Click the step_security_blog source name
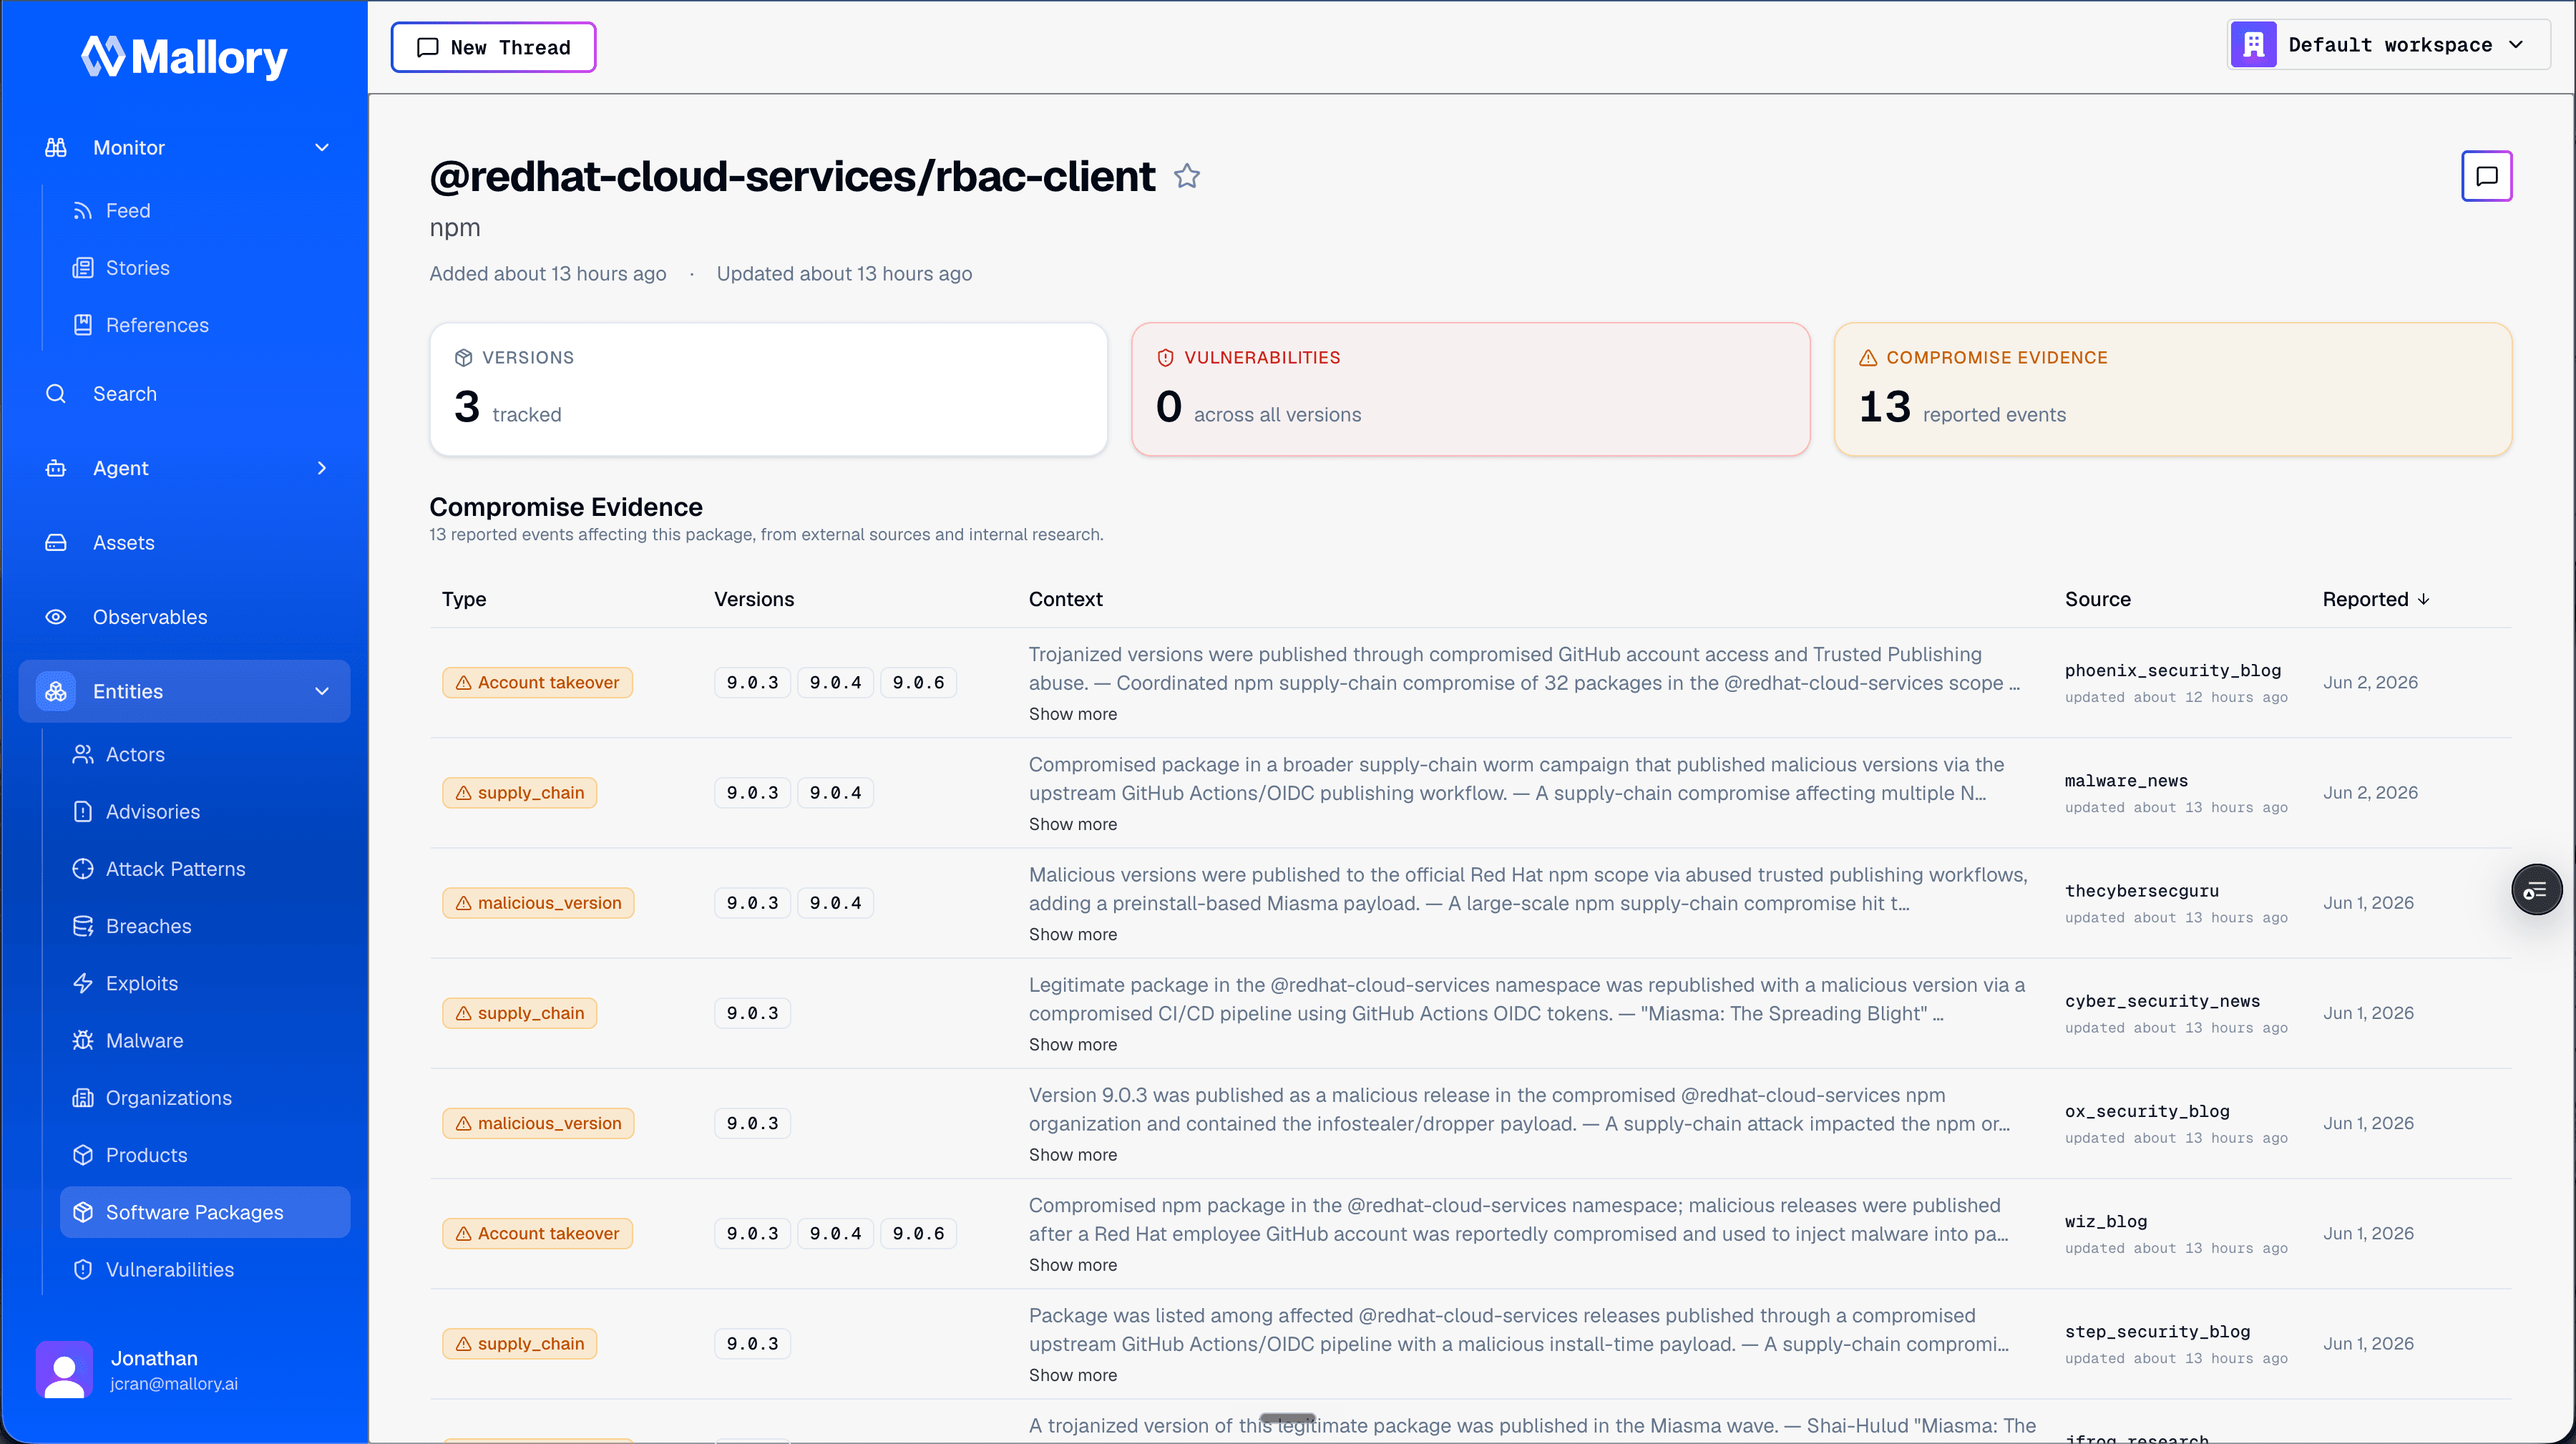Screen dimensions: 2576x1444 (2157, 1331)
